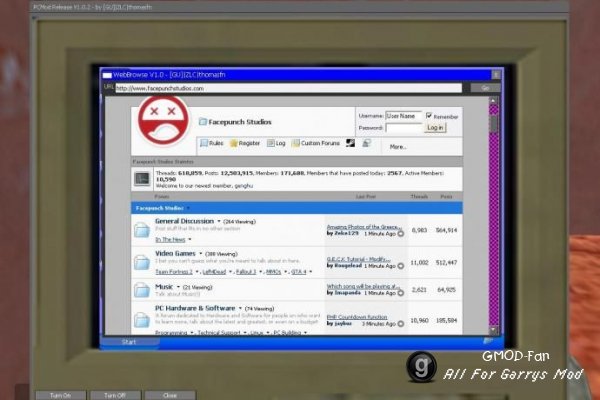Open the PHP Countdown function thread link
Image resolution: width=600 pixels, height=400 pixels.
pos(357,317)
